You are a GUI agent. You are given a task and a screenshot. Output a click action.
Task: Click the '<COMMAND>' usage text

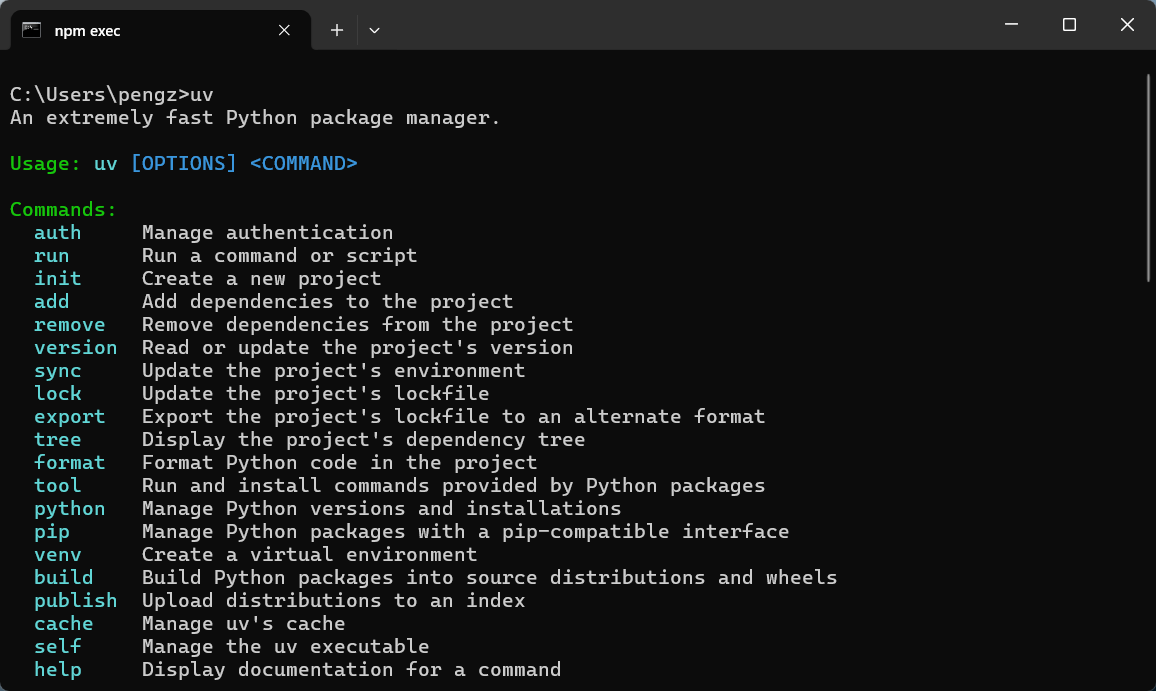(x=303, y=164)
